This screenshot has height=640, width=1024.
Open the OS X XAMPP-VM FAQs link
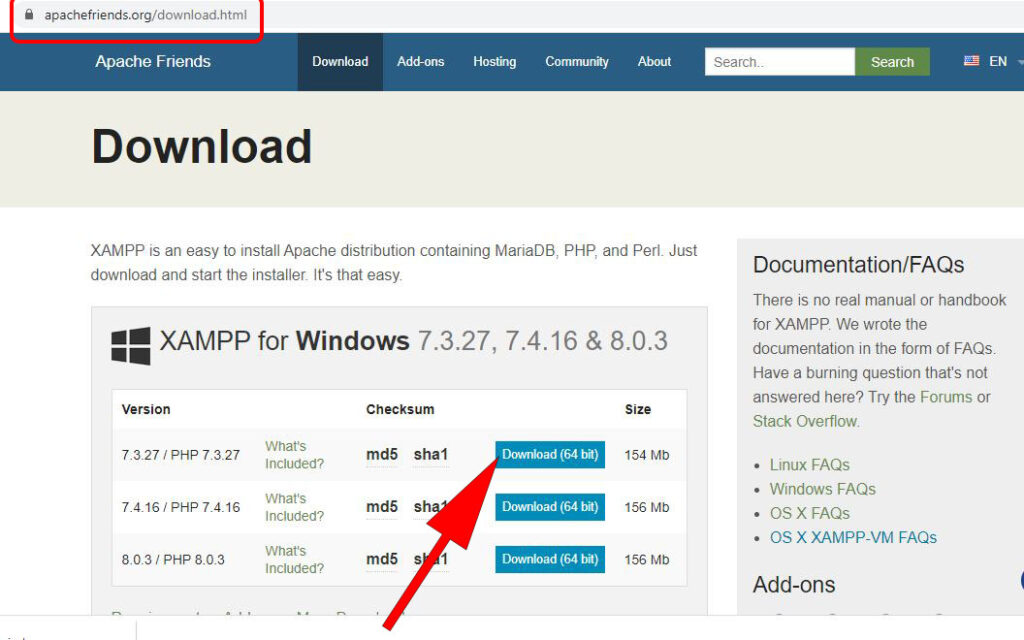point(853,537)
